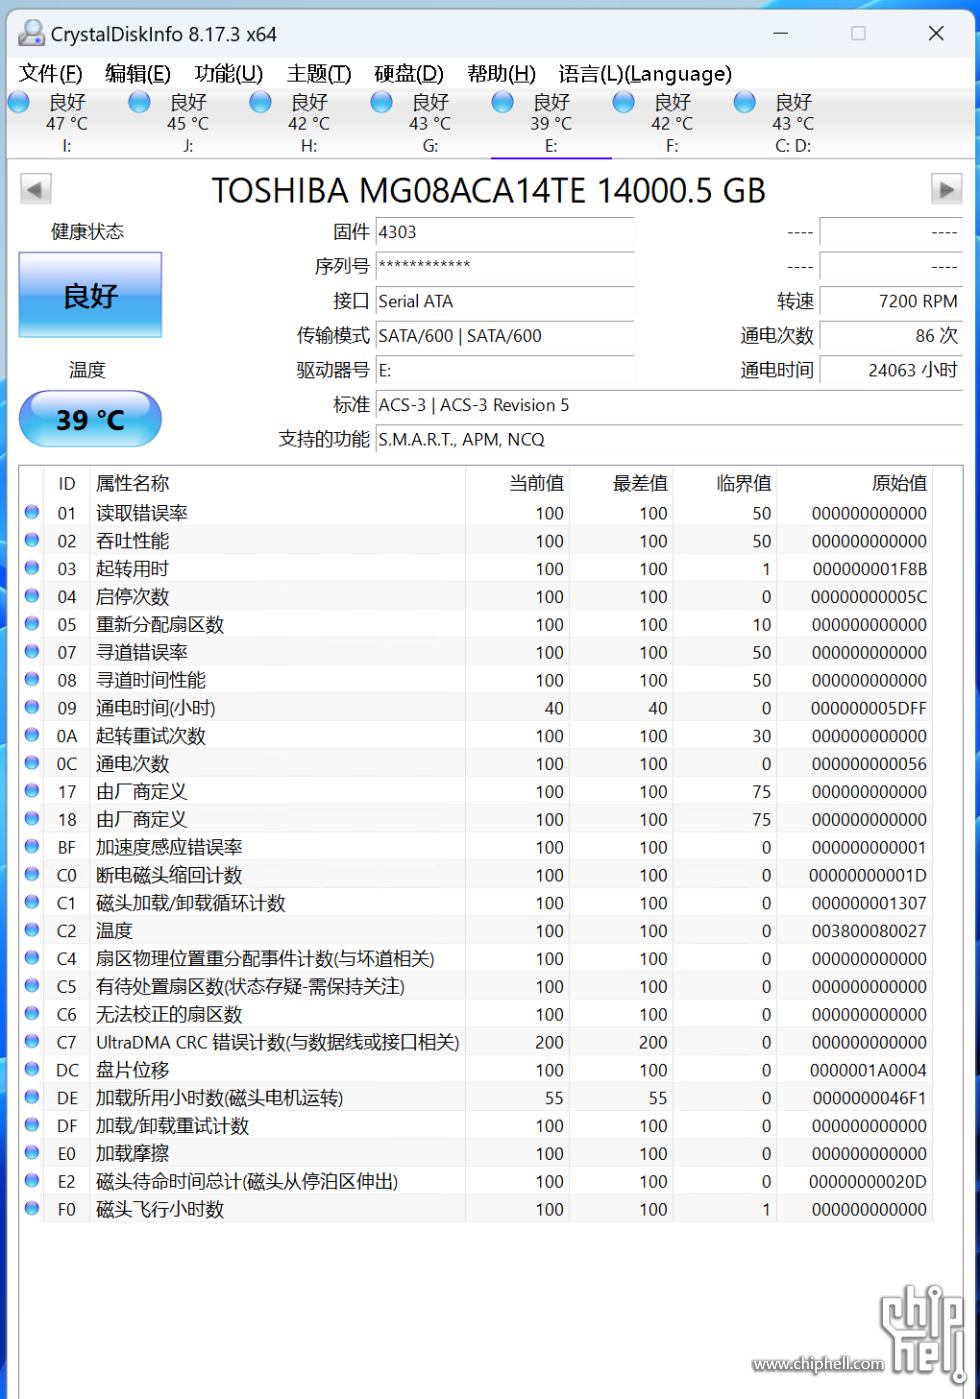This screenshot has height=1399, width=980.
Task: Click the power on count field 86 次
Action: [x=891, y=336]
